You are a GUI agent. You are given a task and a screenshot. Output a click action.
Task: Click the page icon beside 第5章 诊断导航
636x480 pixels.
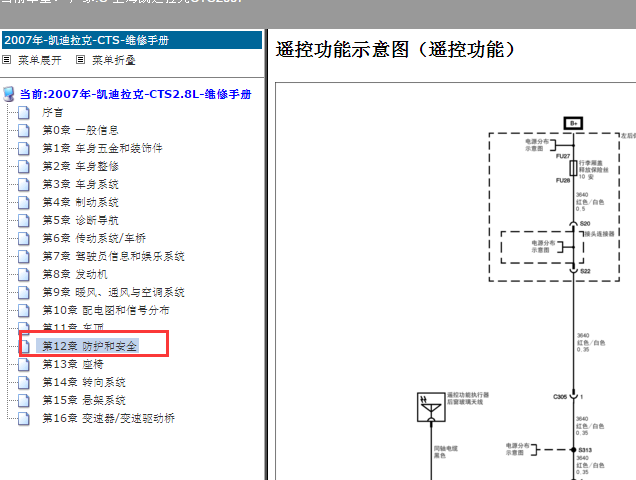(x=24, y=220)
